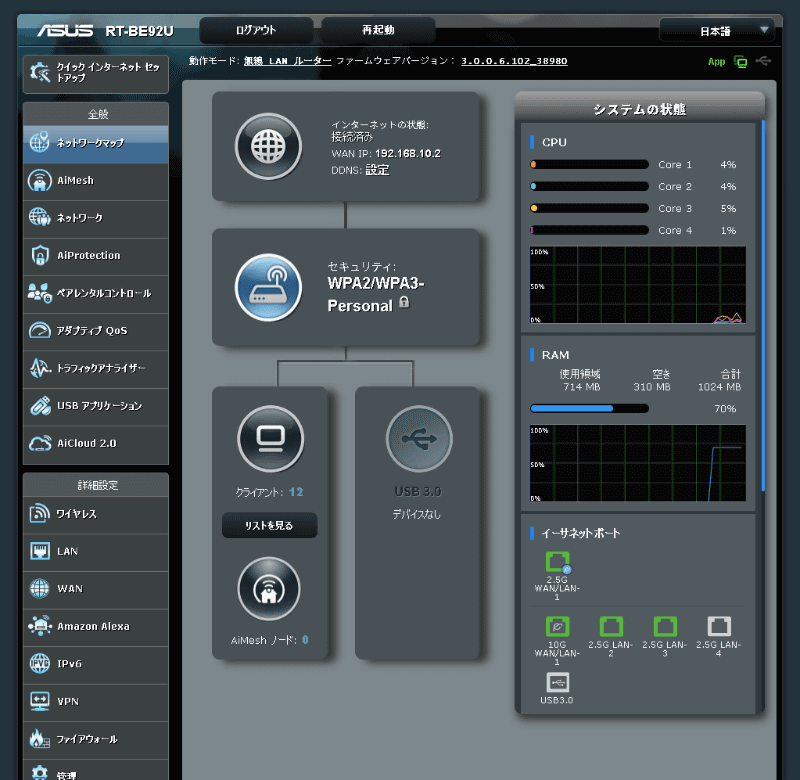Image resolution: width=800 pixels, height=780 pixels.
Task: Click the CPU usage graph
Action: (x=638, y=285)
